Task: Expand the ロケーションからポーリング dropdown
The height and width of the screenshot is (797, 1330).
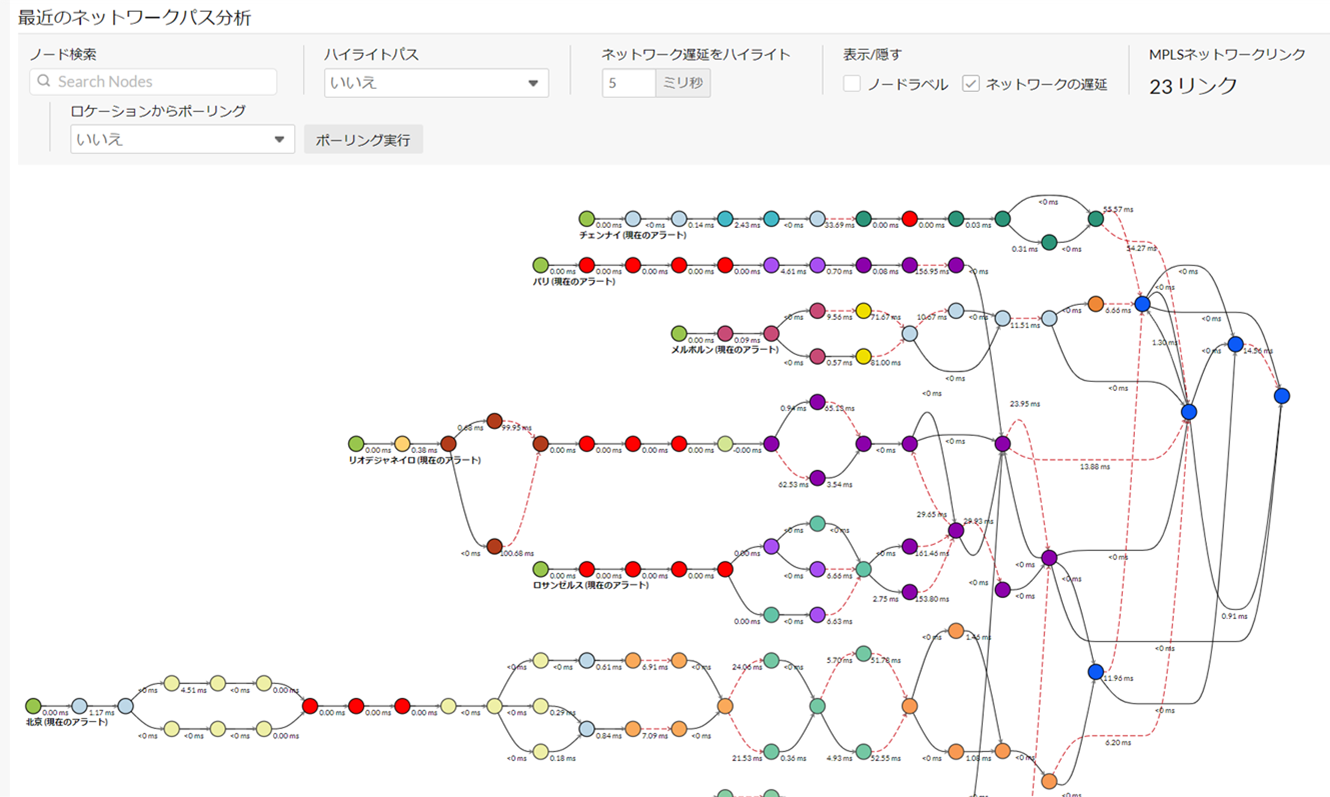Action: point(182,139)
